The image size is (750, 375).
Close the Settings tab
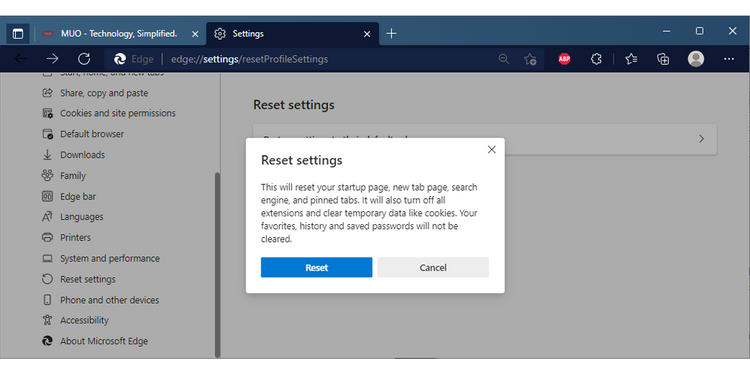[367, 34]
